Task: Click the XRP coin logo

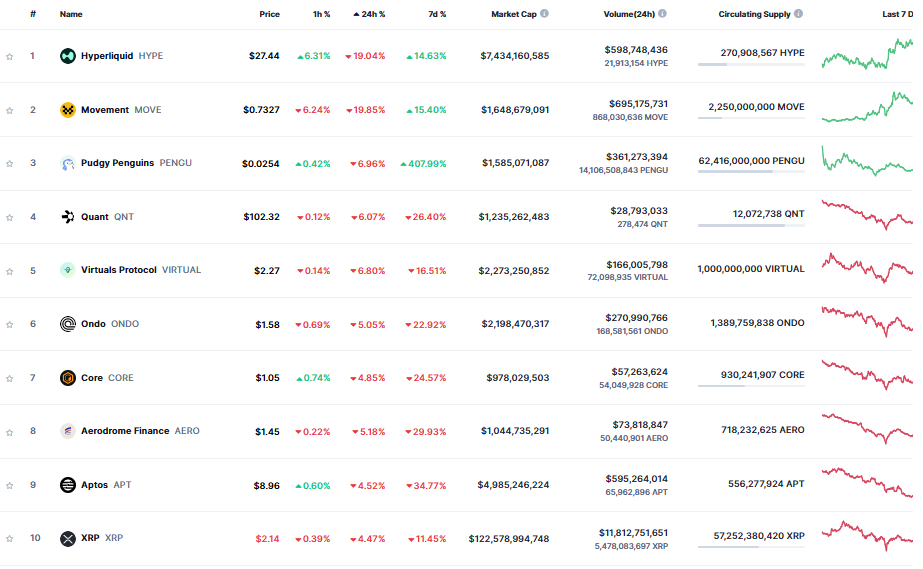Action: point(68,538)
